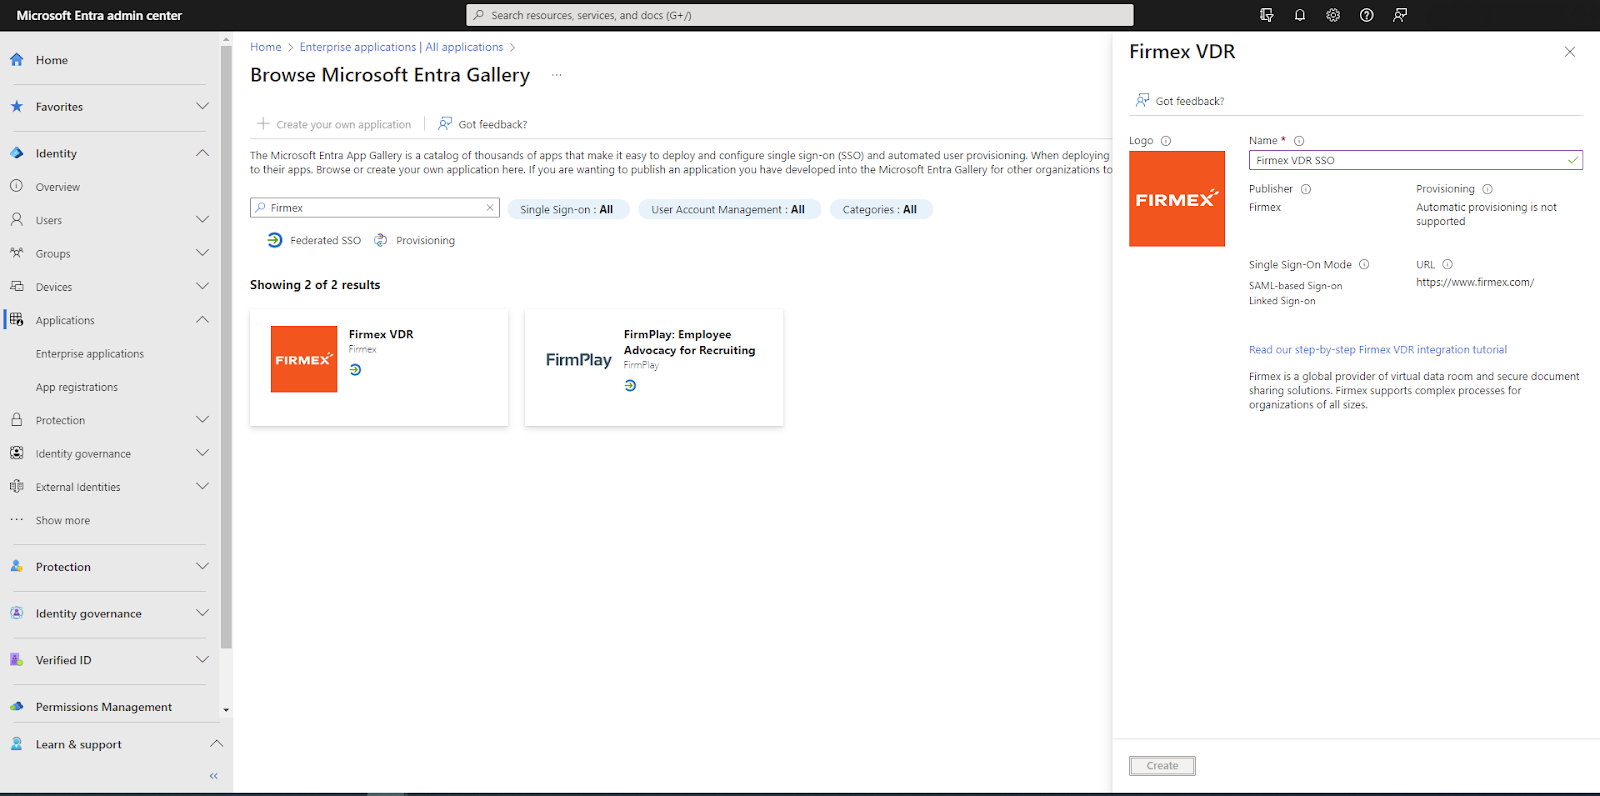Collapse the Applications chevron

click(x=202, y=320)
